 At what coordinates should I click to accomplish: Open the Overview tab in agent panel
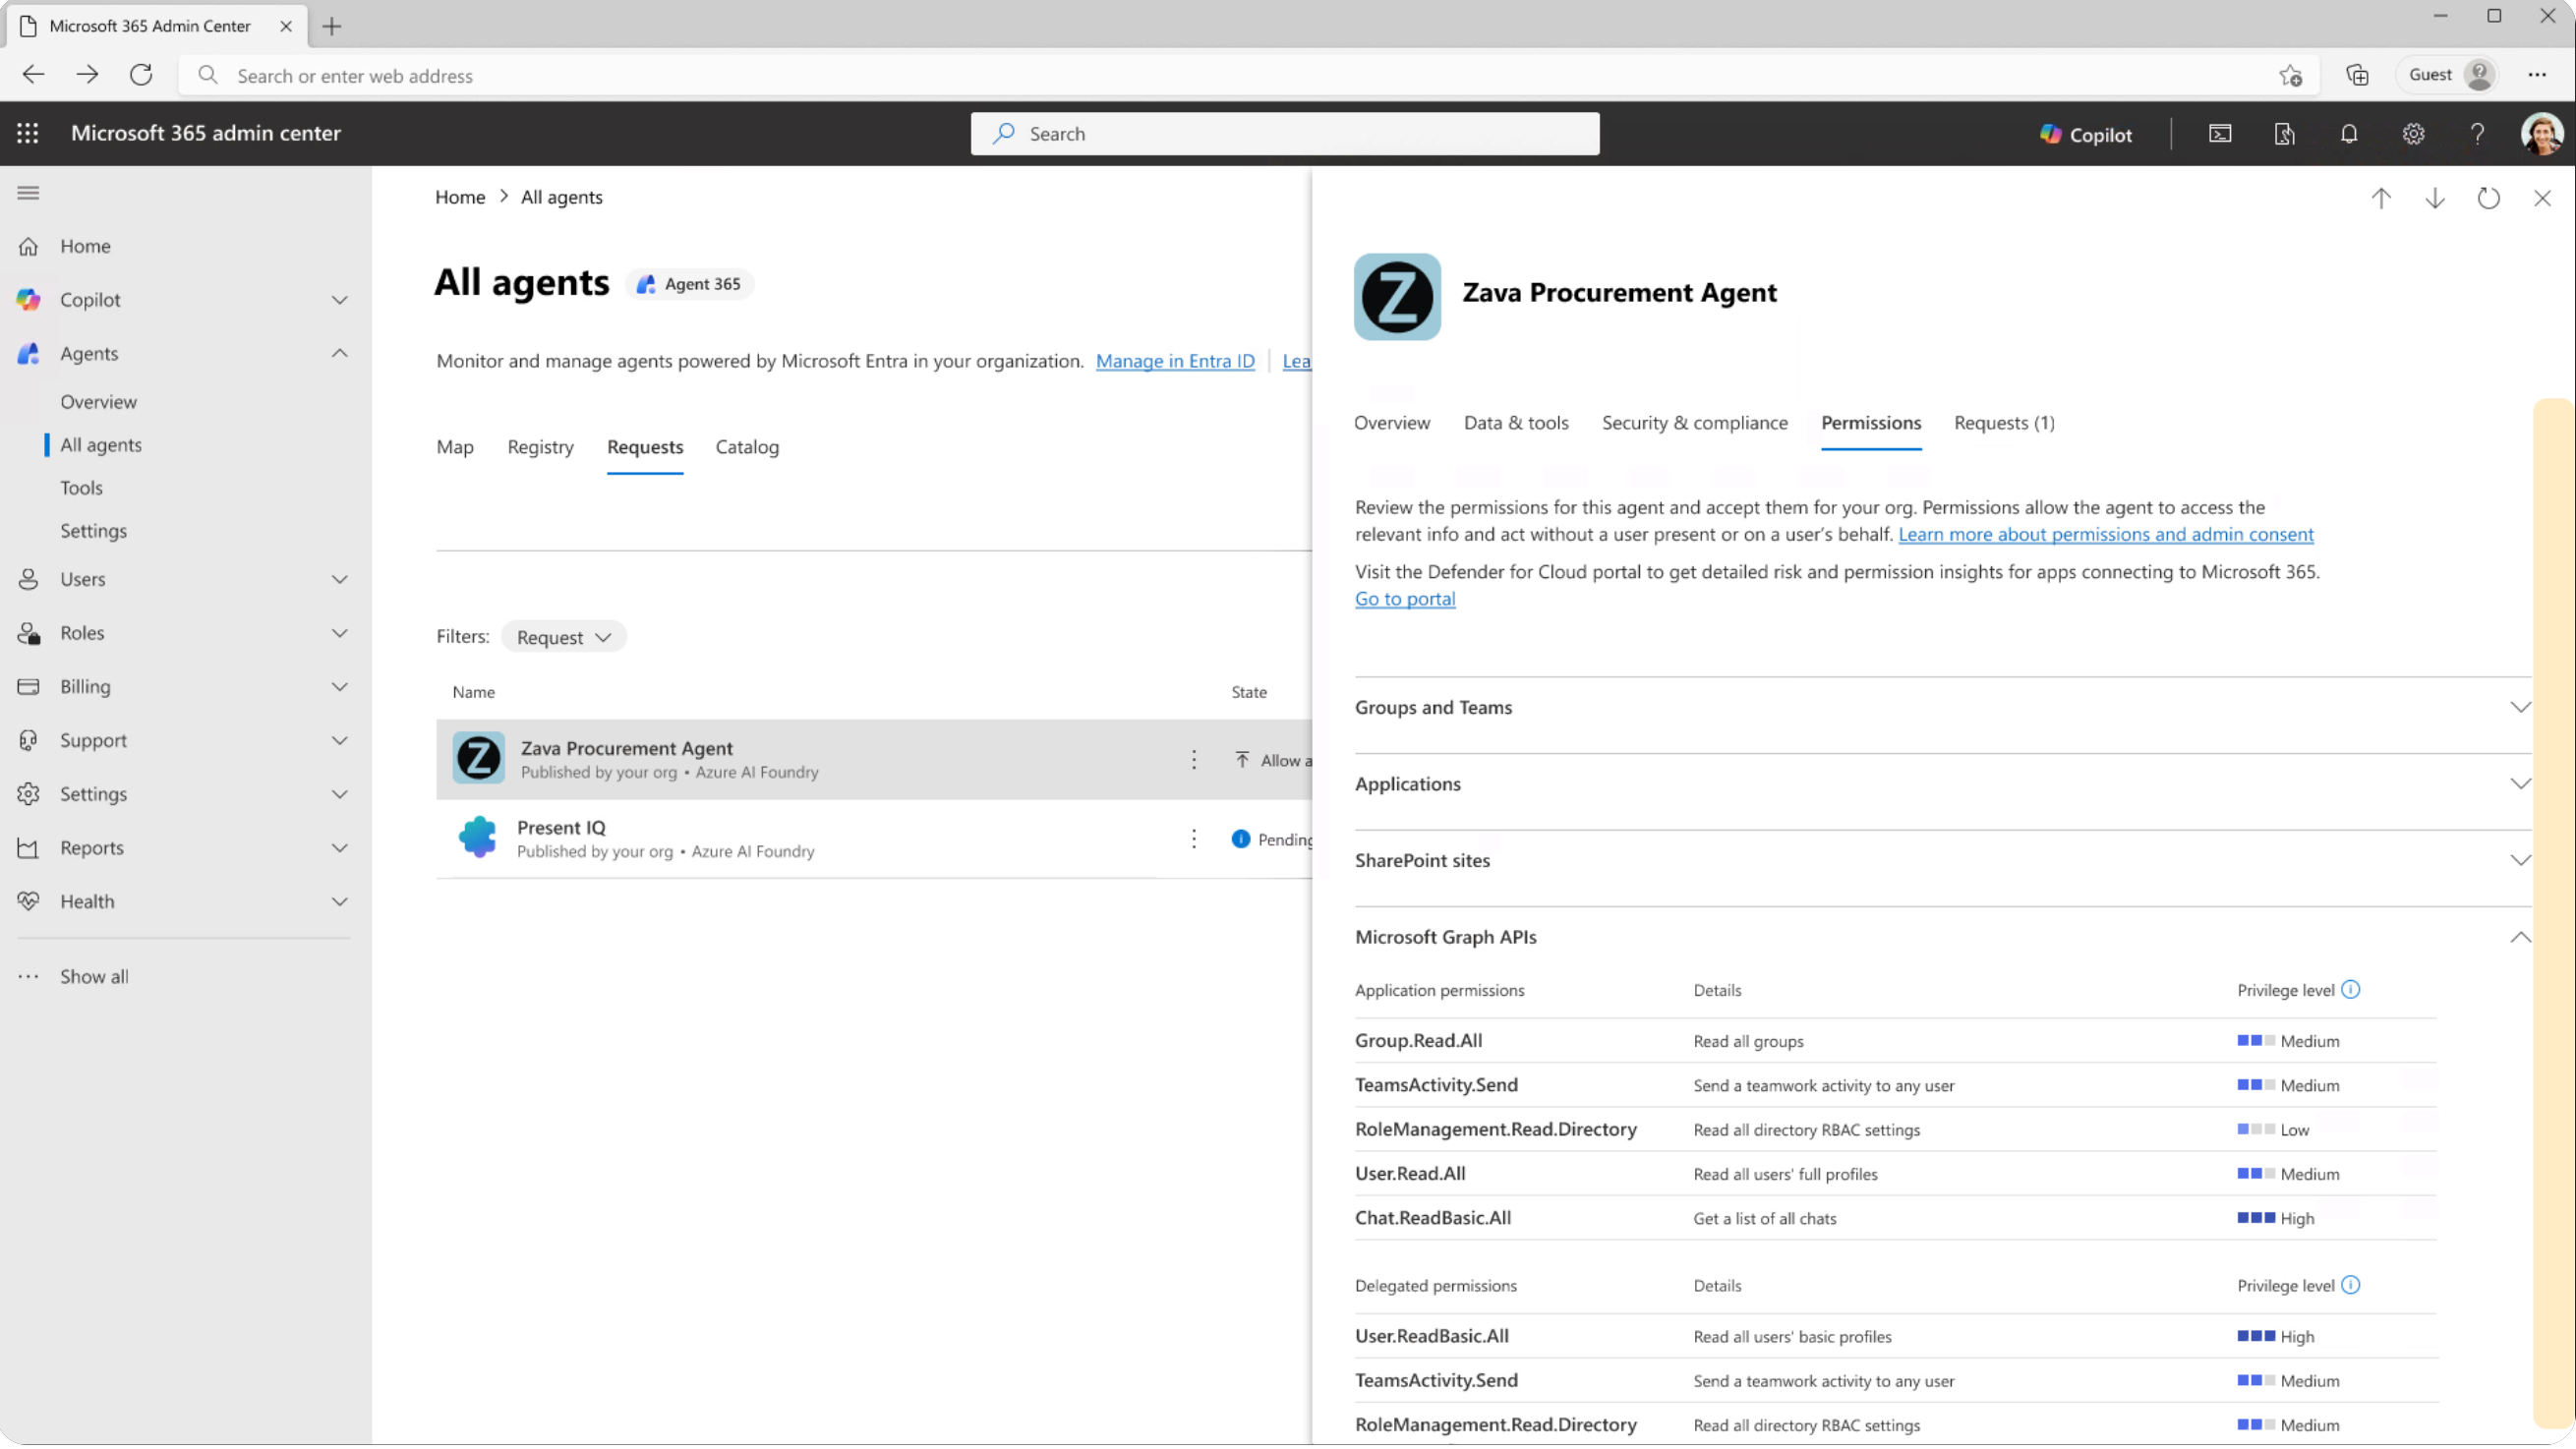click(1392, 423)
